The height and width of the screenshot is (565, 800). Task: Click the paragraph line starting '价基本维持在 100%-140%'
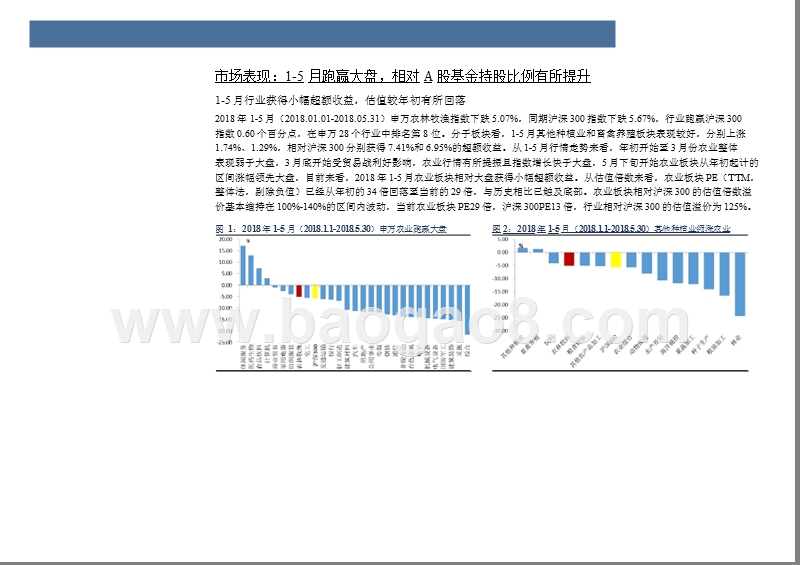[483, 206]
